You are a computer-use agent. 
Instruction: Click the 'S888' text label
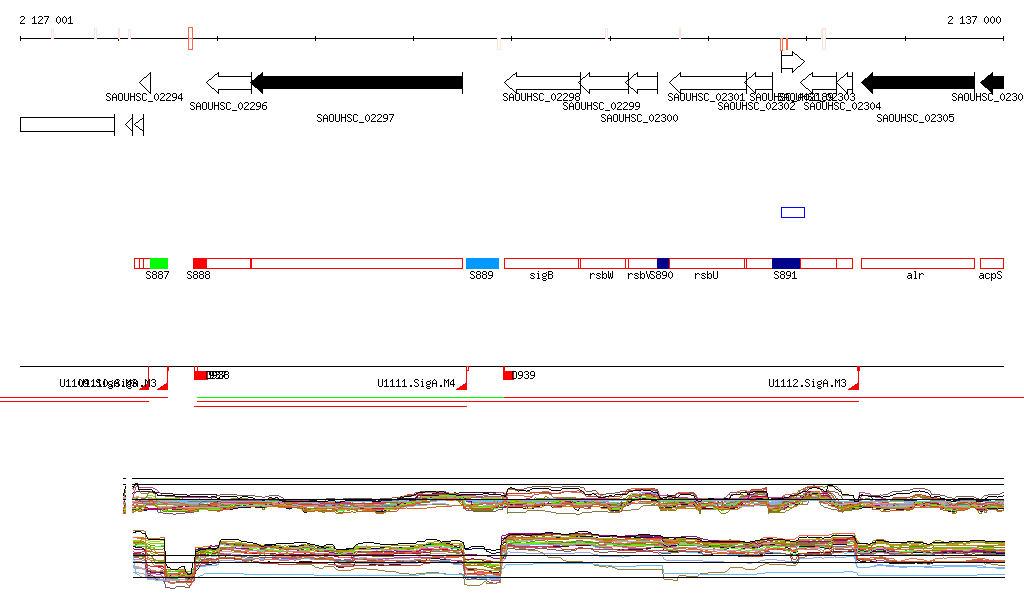199,275
